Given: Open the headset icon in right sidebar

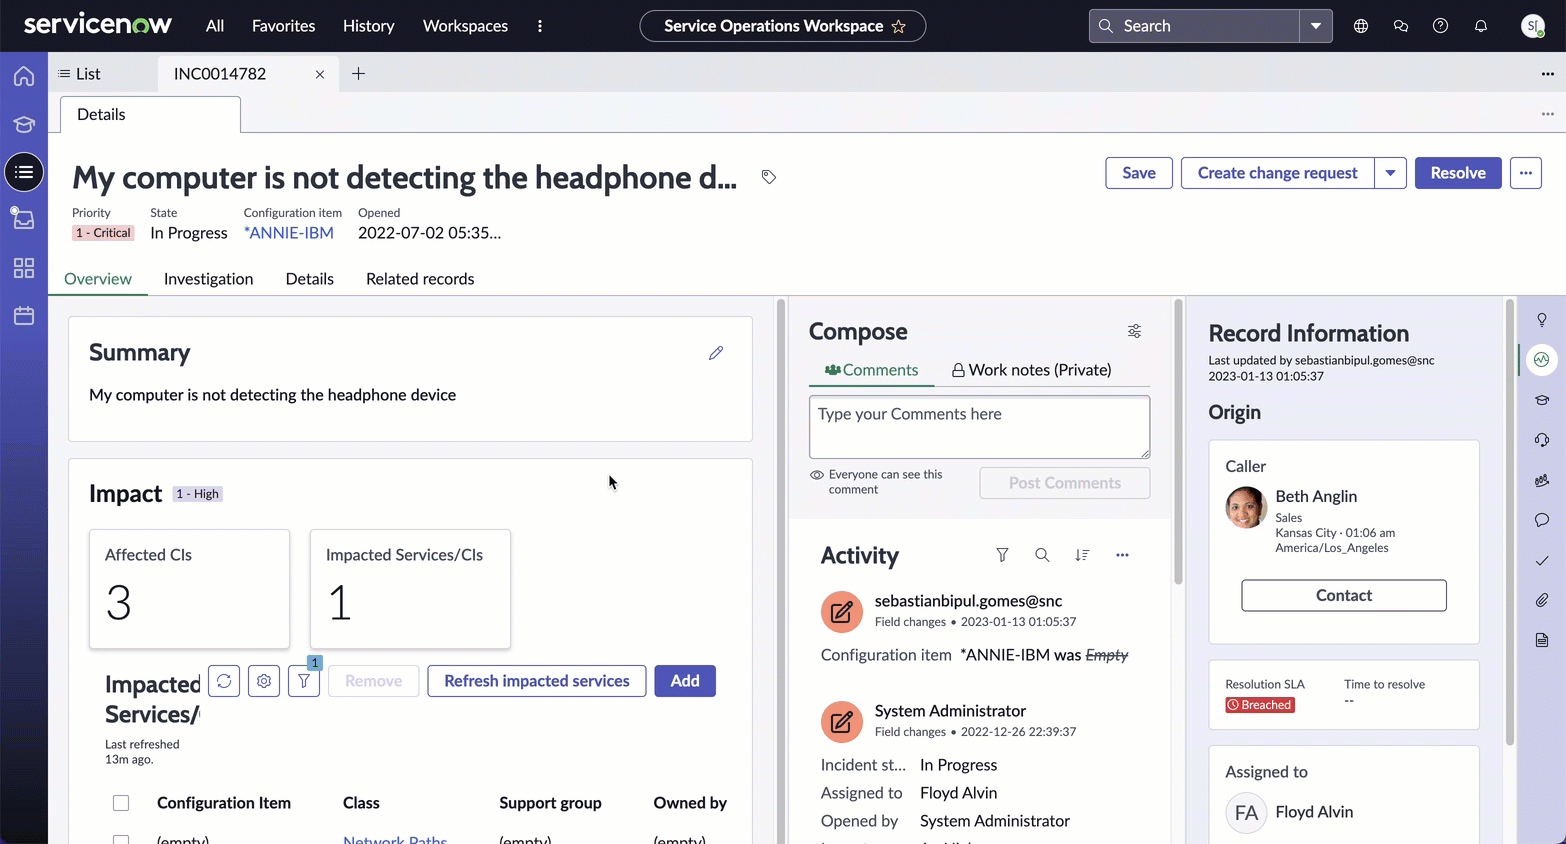Looking at the screenshot, I should tap(1542, 440).
